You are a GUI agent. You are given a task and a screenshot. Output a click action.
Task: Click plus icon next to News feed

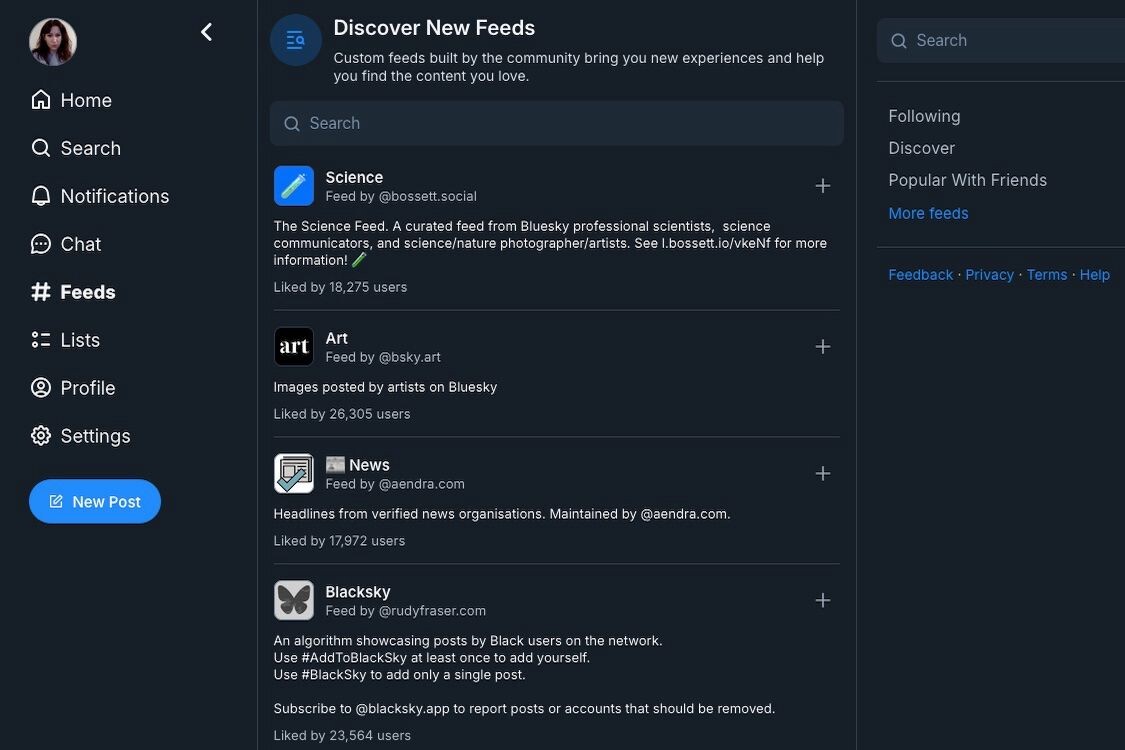[x=822, y=474]
